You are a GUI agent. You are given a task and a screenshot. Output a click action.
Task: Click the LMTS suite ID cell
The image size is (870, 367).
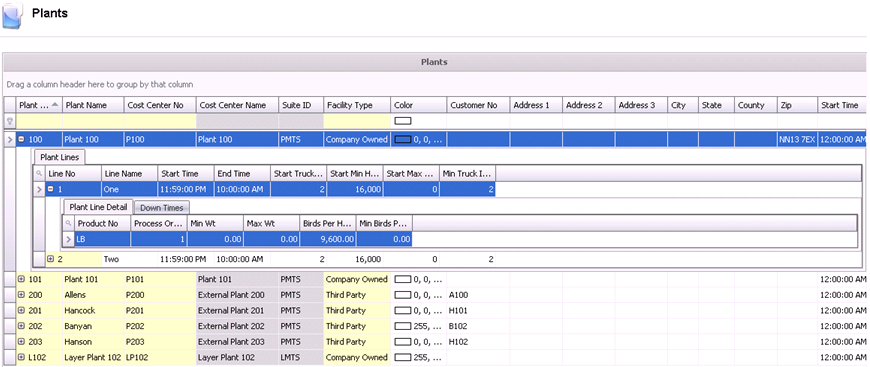301,357
